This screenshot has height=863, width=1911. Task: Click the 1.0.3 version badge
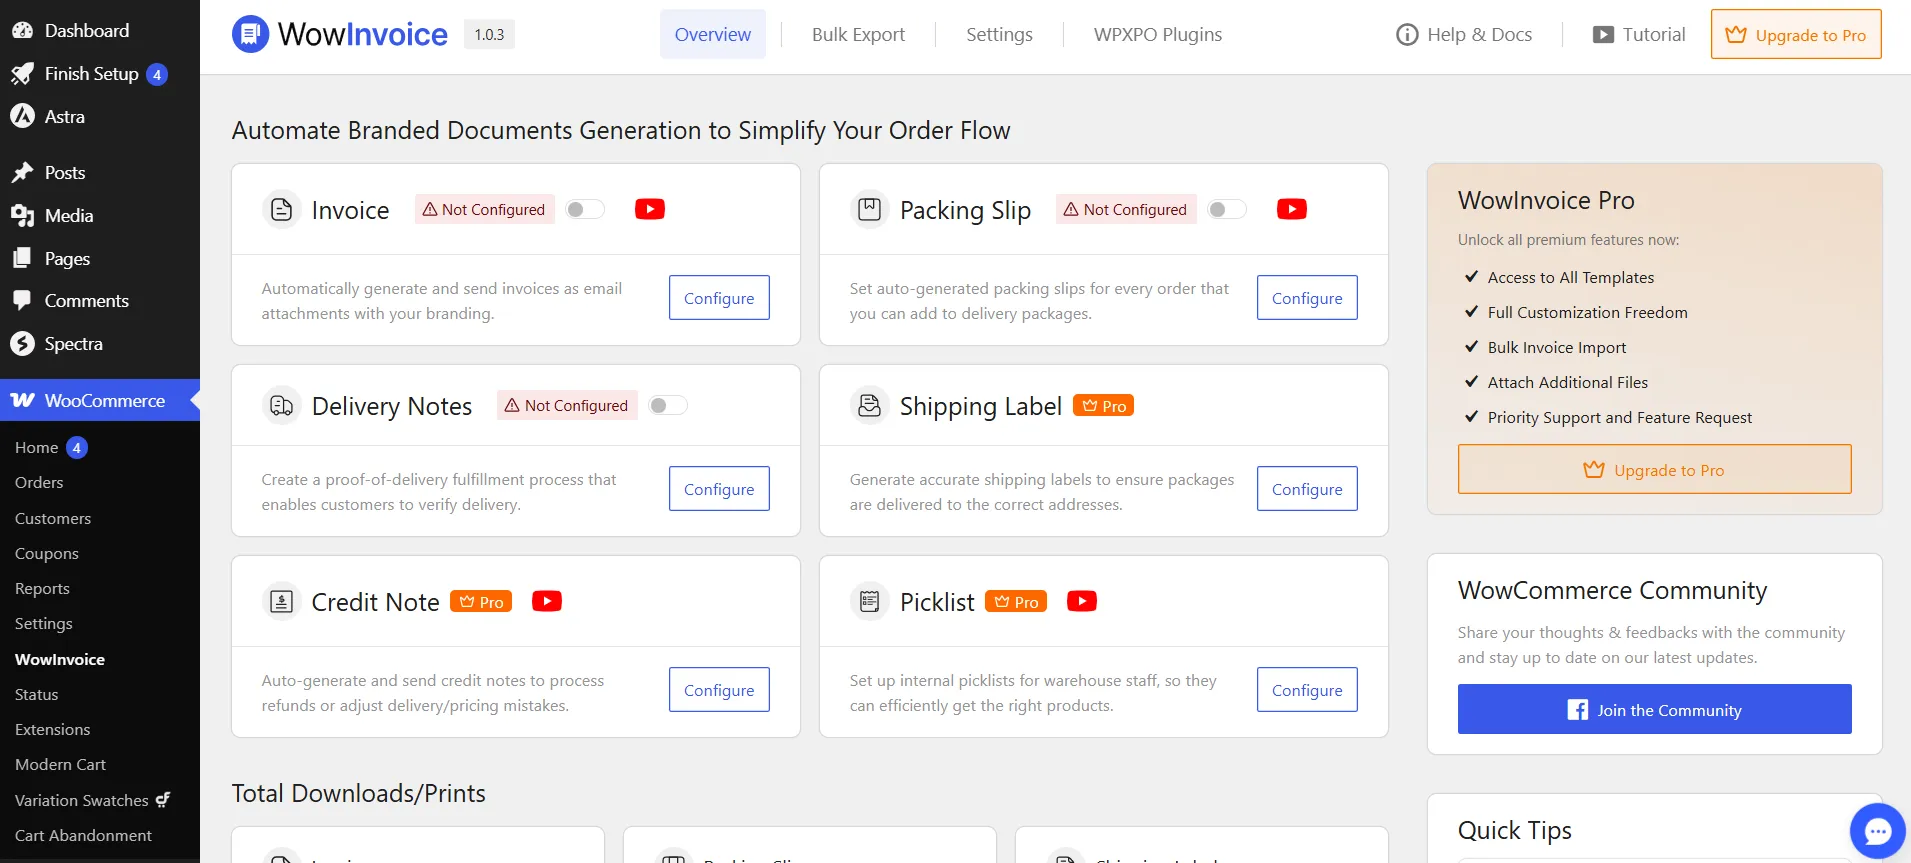pos(489,34)
